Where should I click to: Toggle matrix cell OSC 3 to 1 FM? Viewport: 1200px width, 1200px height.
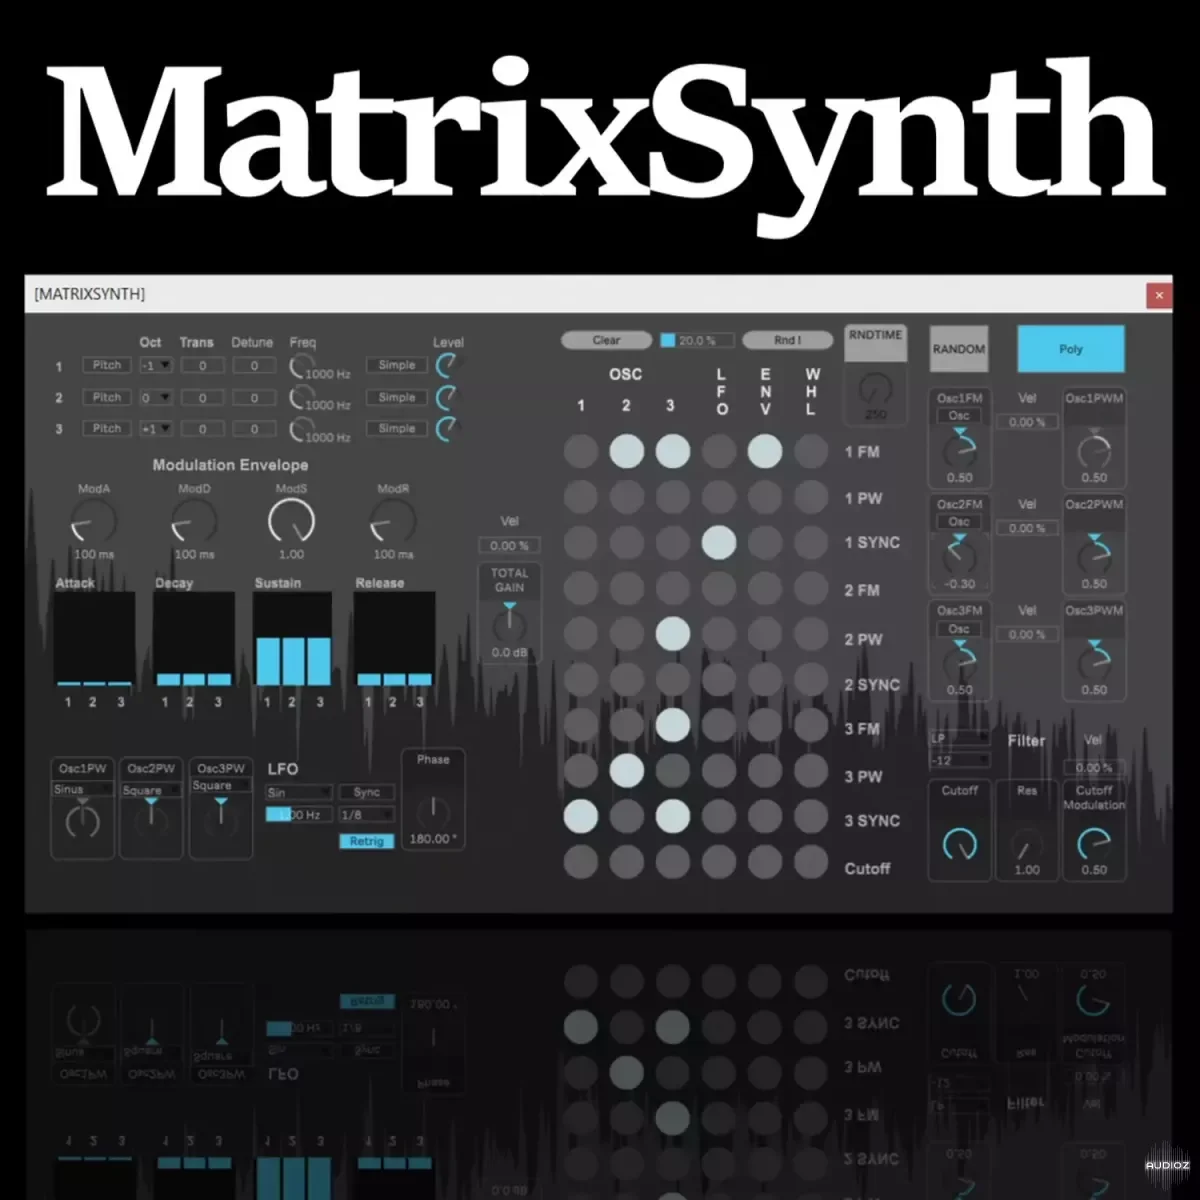coord(672,452)
